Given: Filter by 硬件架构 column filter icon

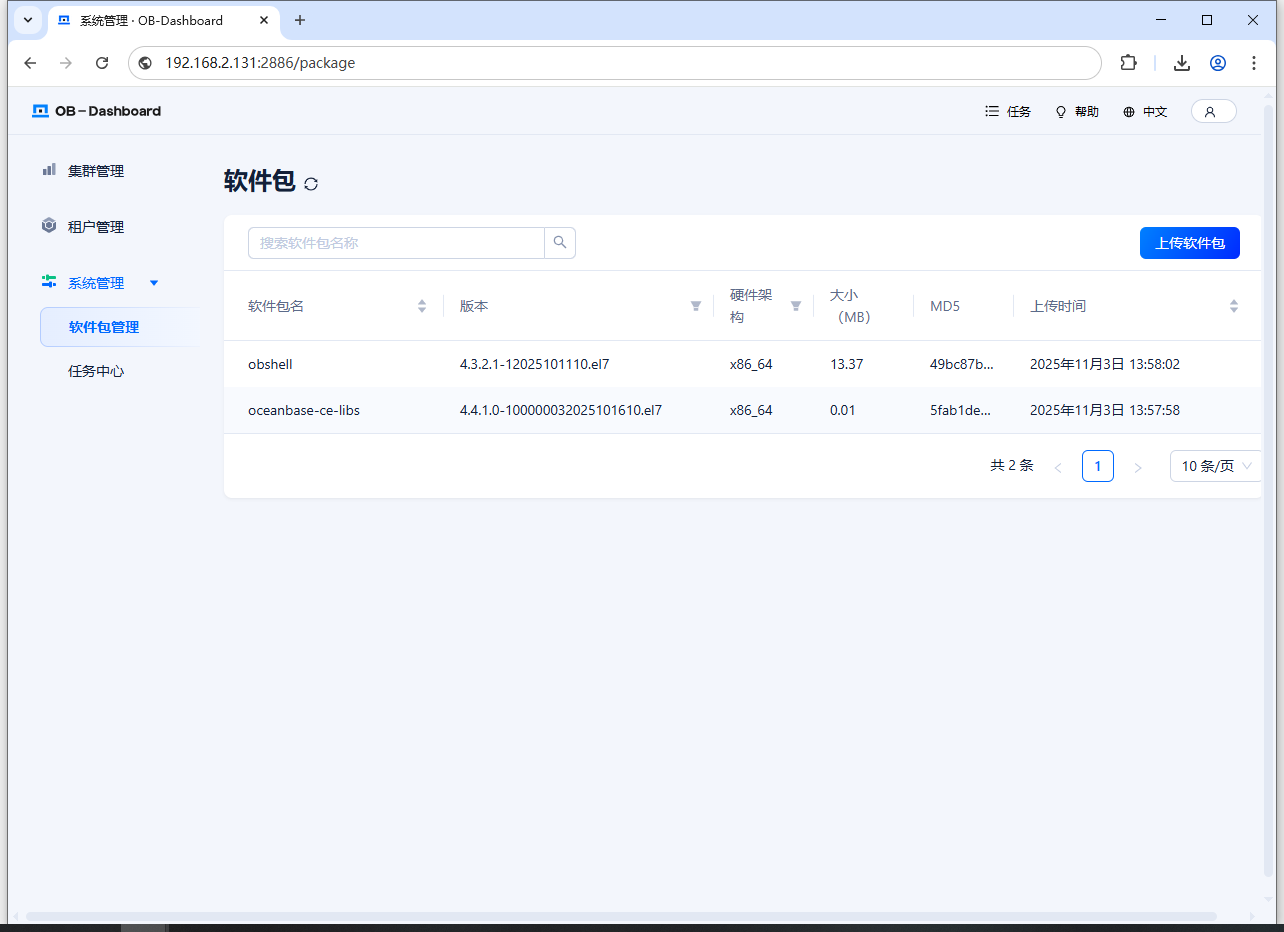Looking at the screenshot, I should tap(796, 306).
